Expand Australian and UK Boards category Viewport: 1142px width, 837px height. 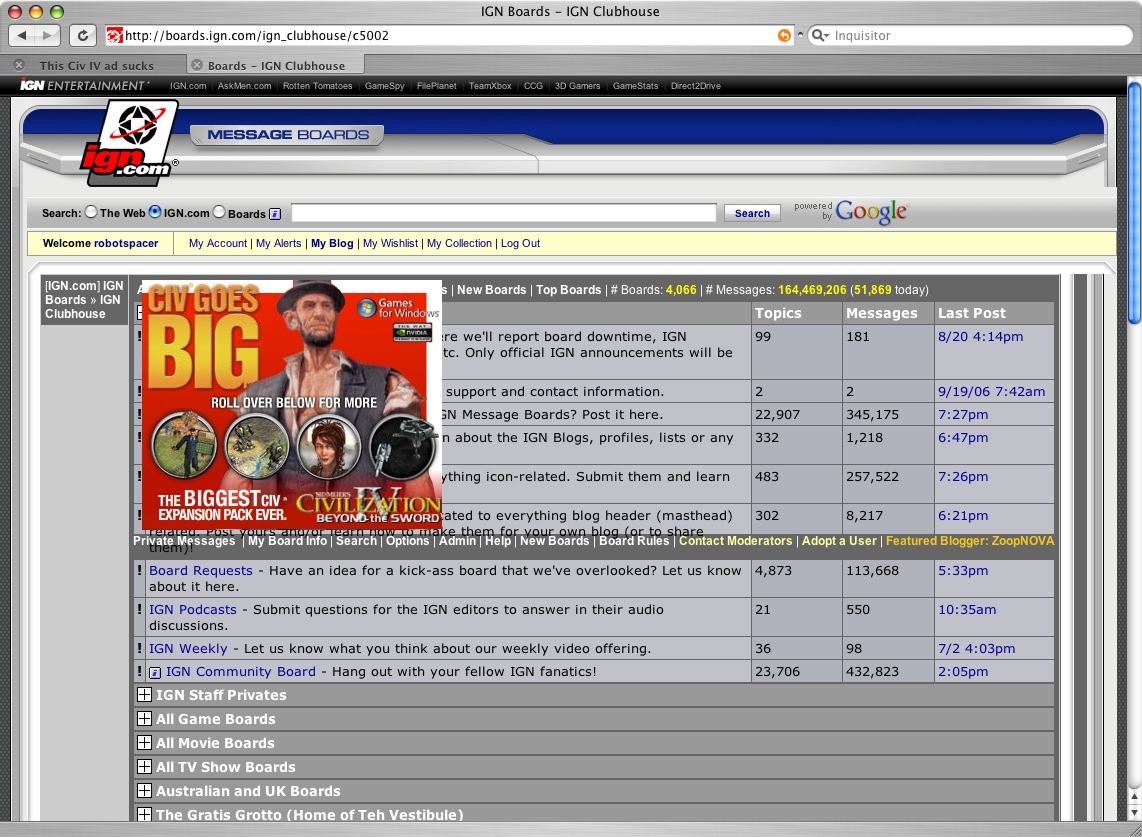pos(144,790)
